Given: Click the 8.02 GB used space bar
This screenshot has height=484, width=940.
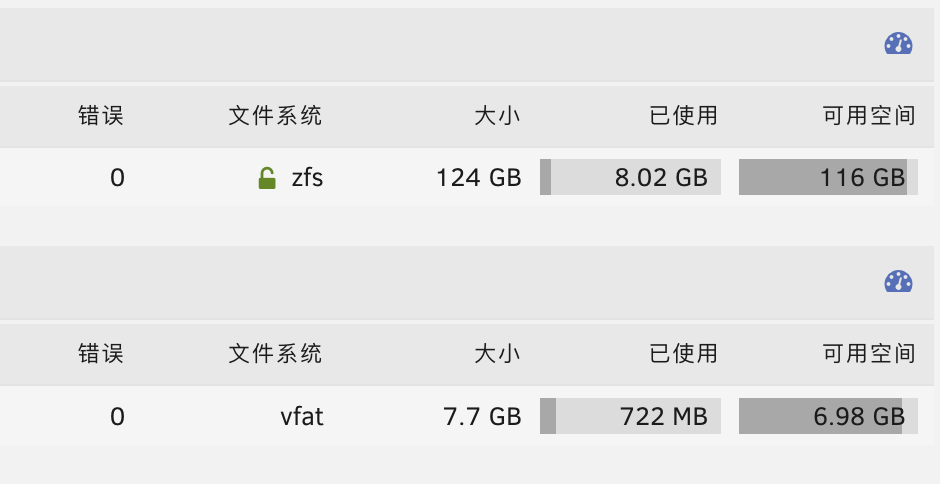Looking at the screenshot, I should (x=630, y=177).
